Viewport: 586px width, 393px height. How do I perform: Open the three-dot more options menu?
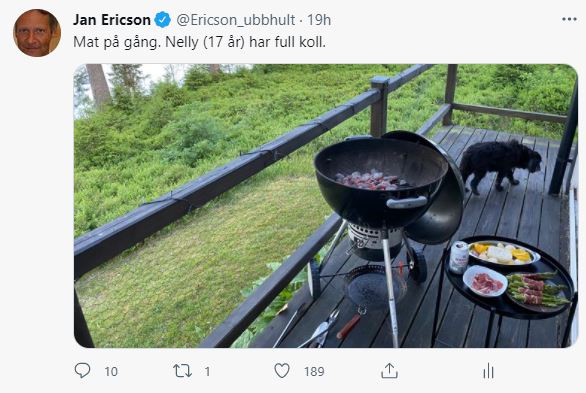569,19
